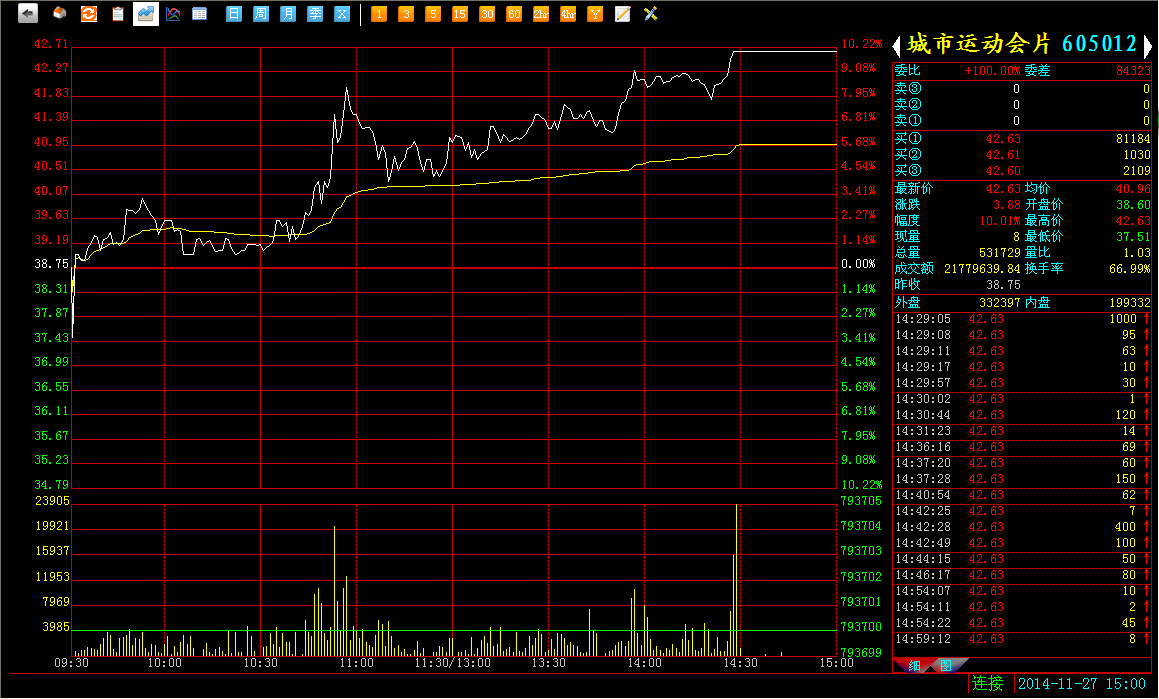Go to previous stock with left arrow

tap(897, 46)
